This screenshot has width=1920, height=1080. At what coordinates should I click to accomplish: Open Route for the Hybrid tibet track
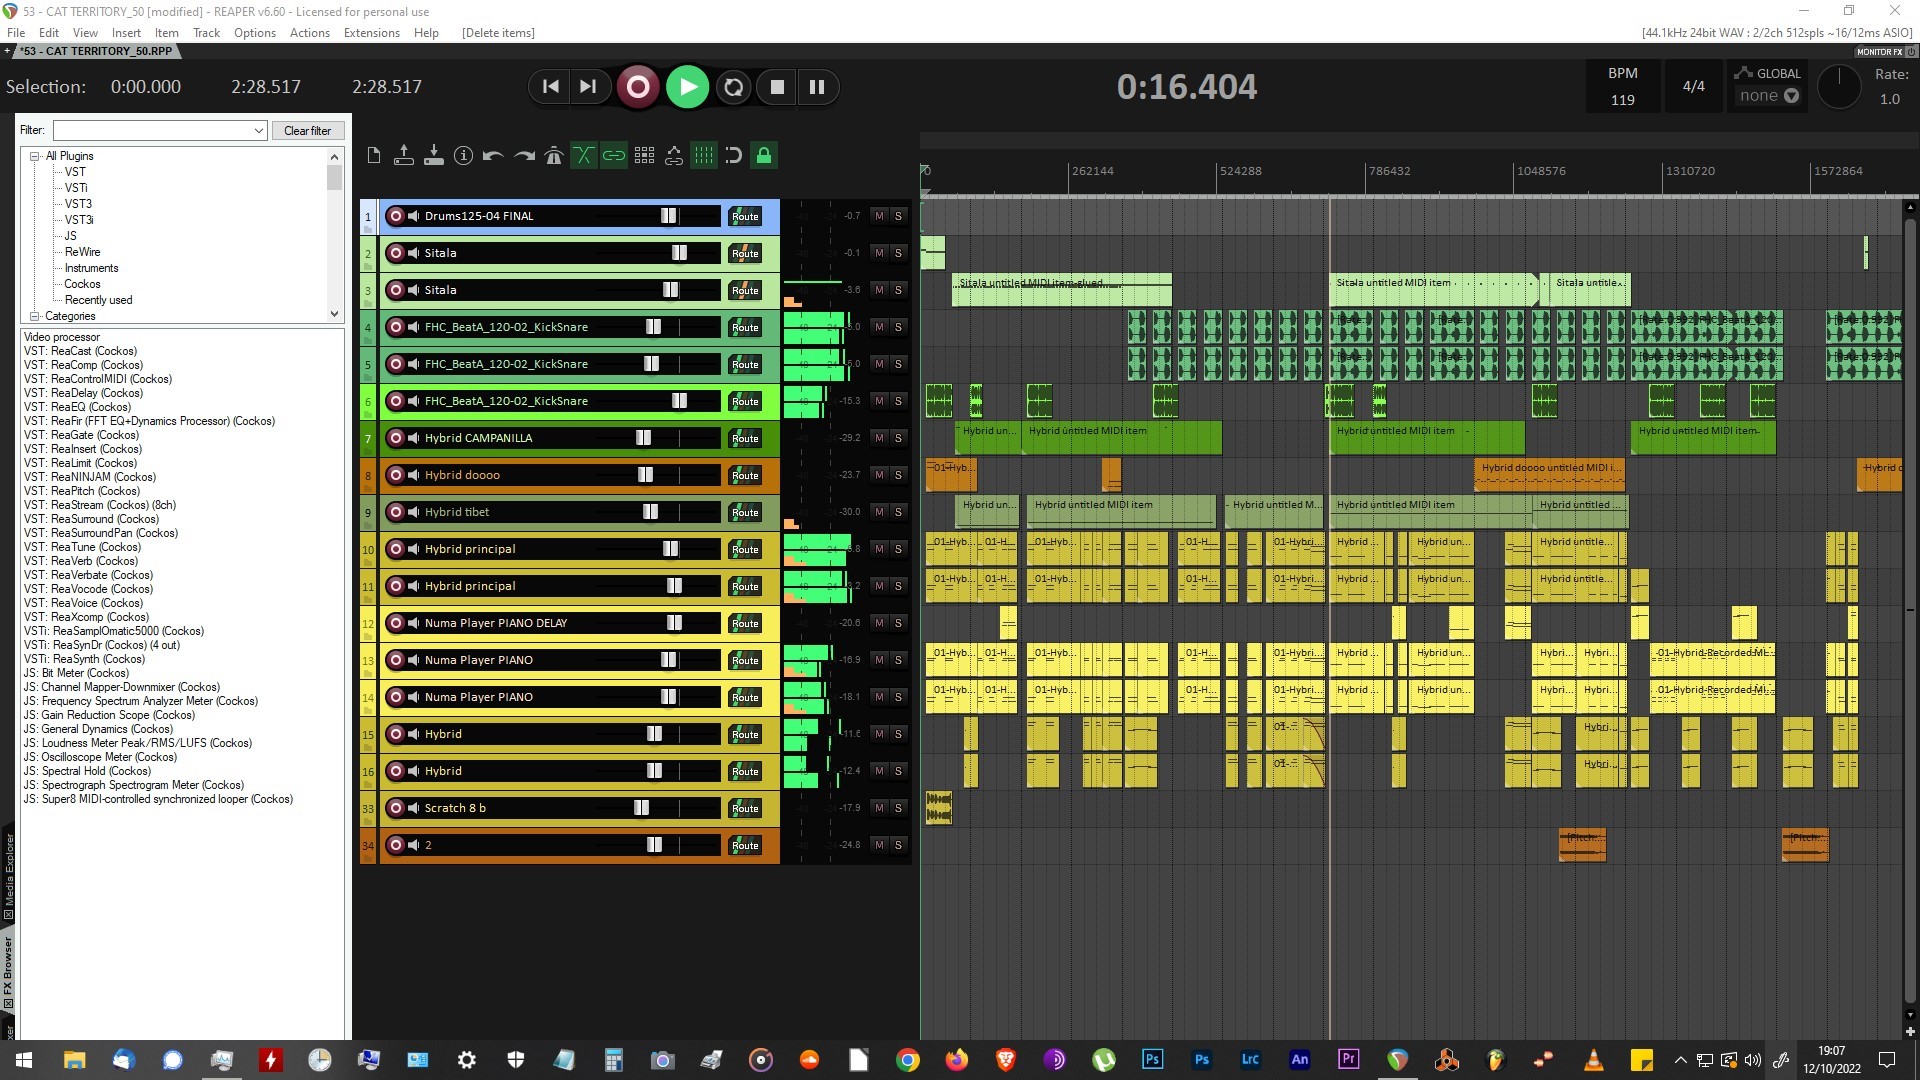pos(745,512)
